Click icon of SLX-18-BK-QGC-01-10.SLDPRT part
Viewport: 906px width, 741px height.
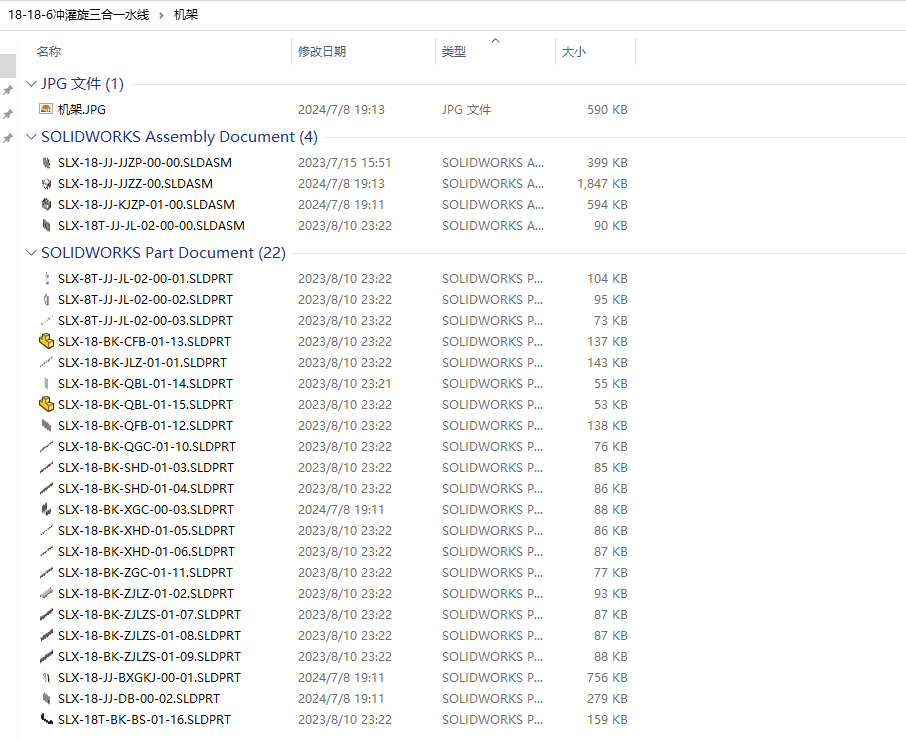coord(46,446)
